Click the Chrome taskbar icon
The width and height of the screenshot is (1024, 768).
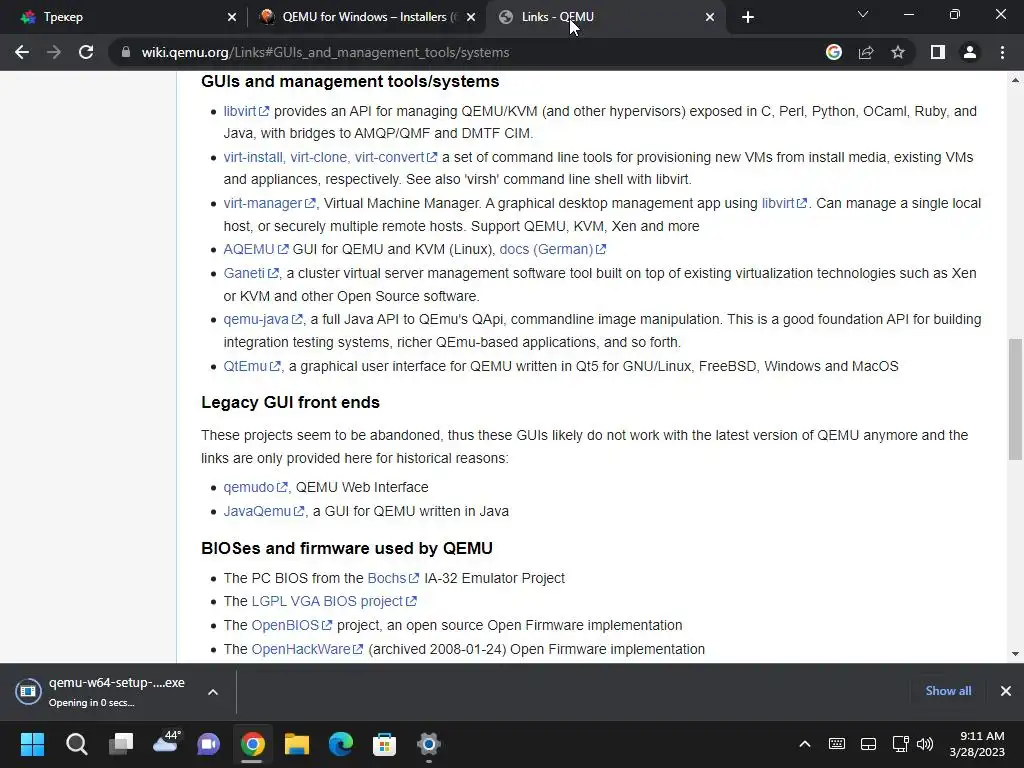tap(252, 744)
